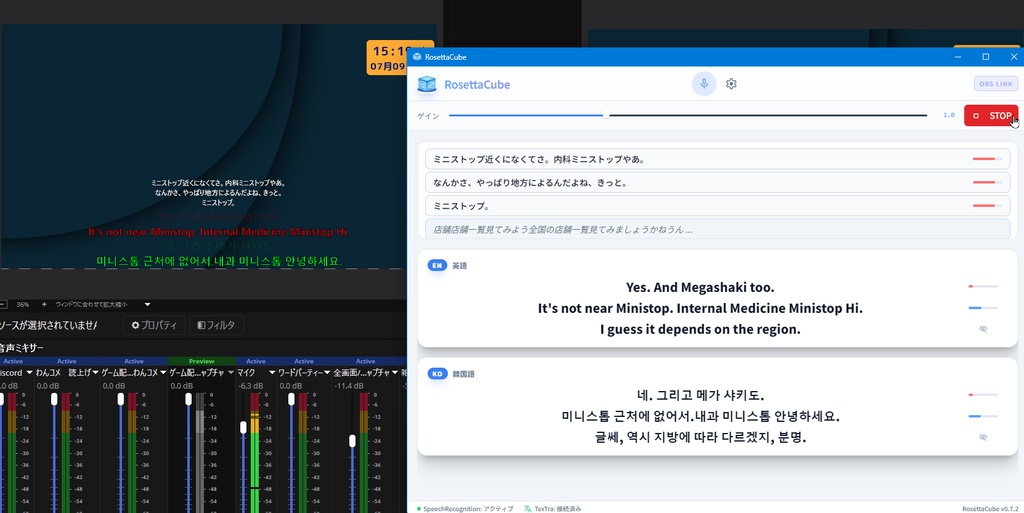This screenshot has height=513, width=1024.
Task: Click the gain value 1.0
Action: tap(949, 115)
